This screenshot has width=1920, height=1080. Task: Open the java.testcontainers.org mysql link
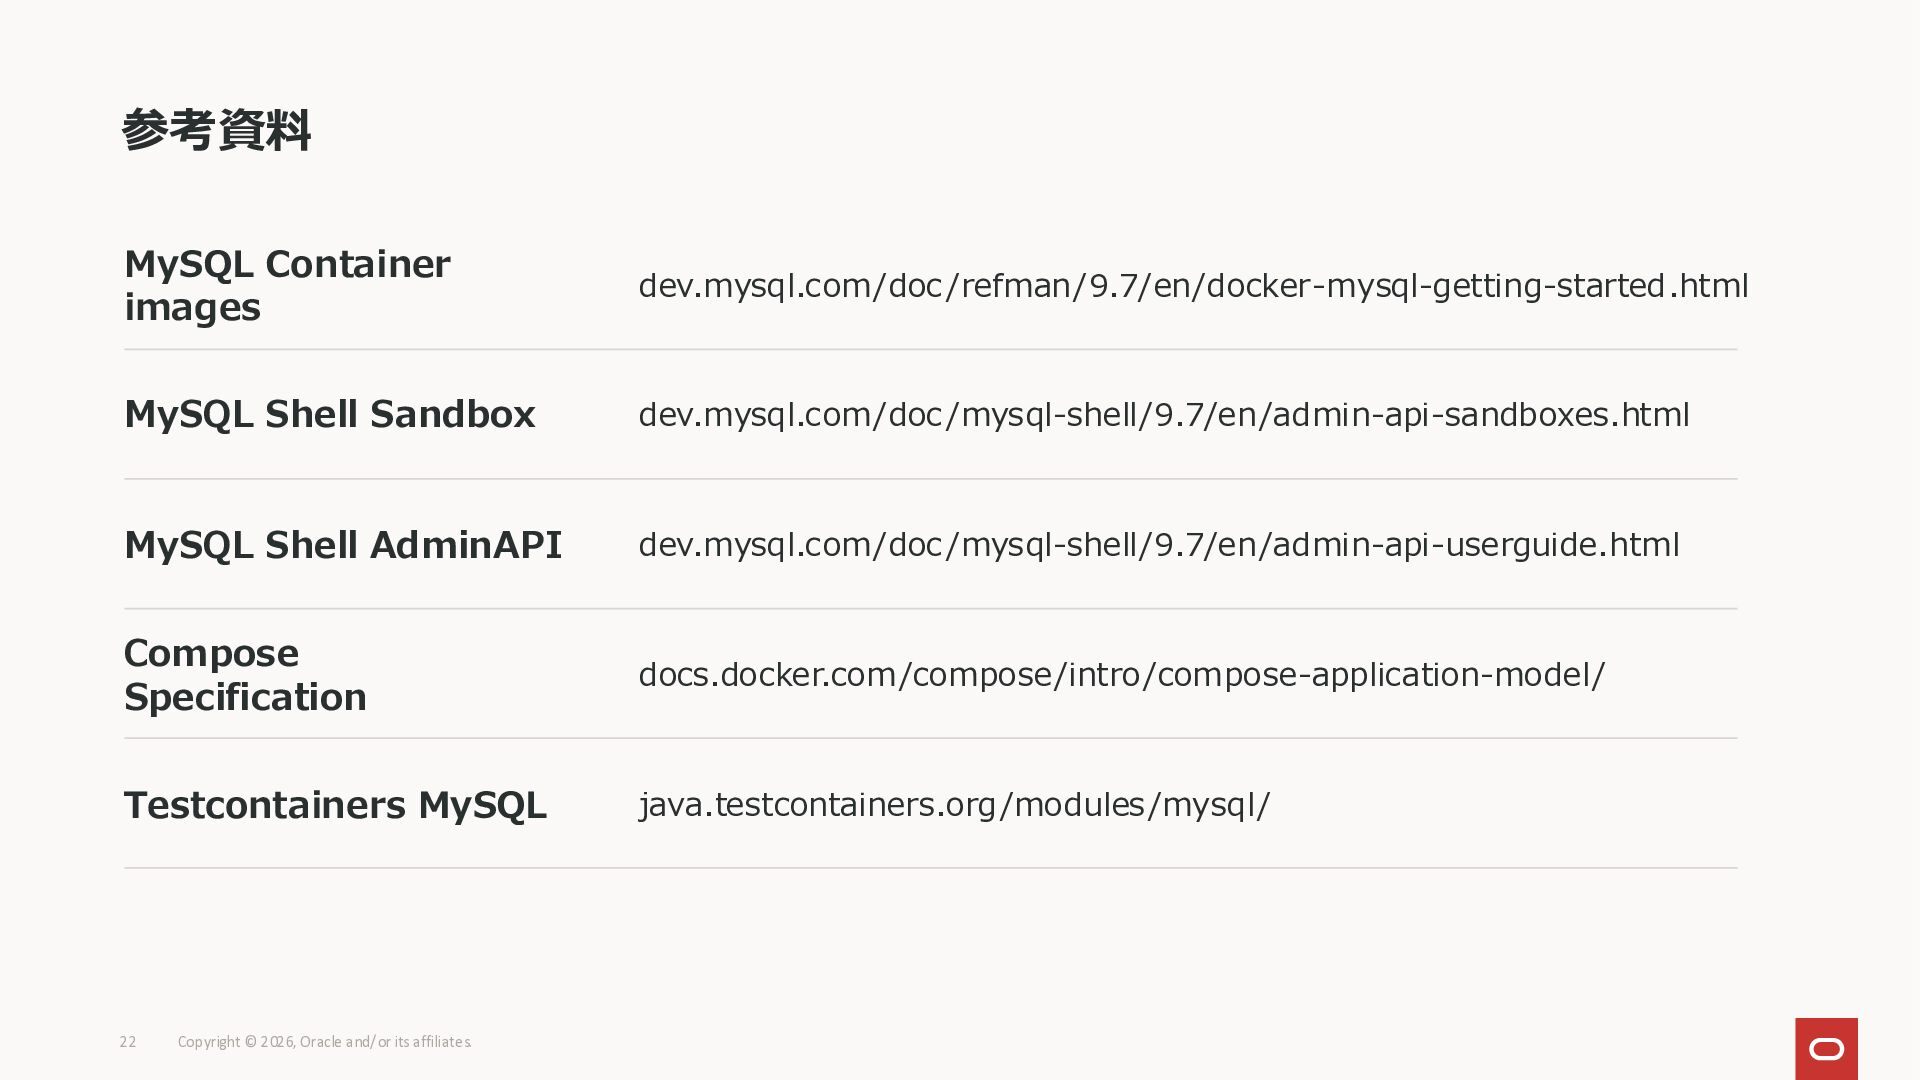tap(954, 805)
